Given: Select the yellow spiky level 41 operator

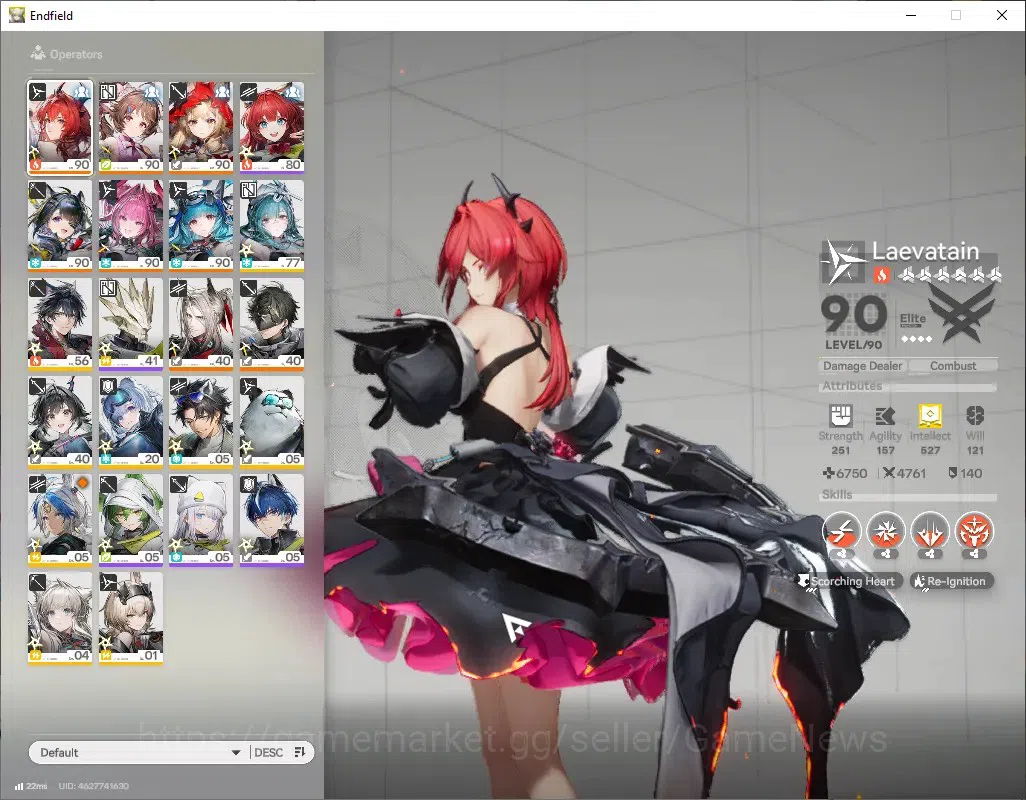Looking at the screenshot, I should coord(130,323).
